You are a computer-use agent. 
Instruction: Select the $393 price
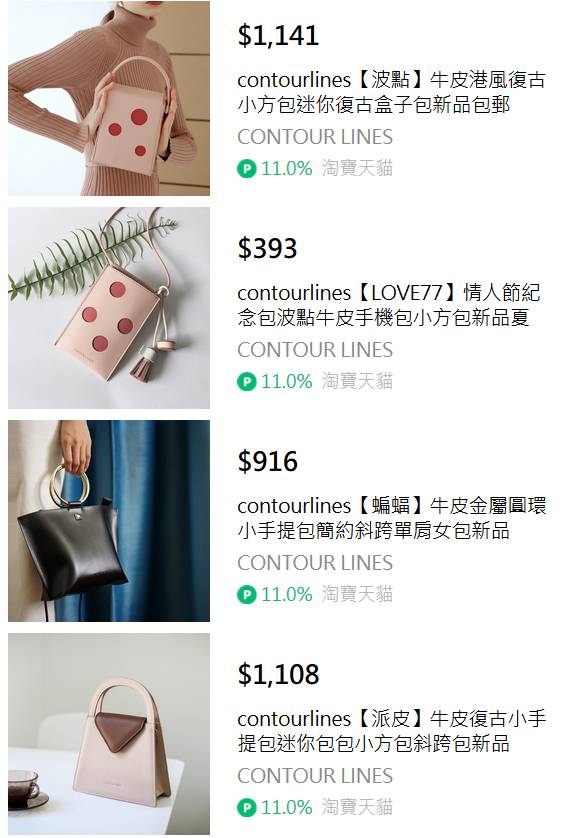(267, 249)
